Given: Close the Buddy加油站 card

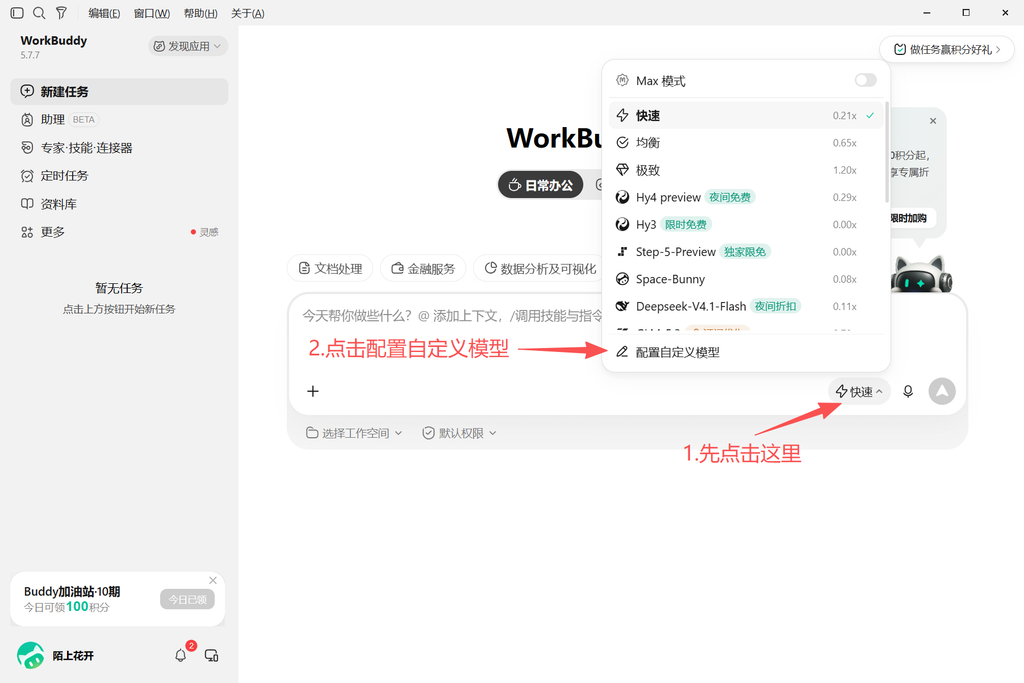Looking at the screenshot, I should (213, 580).
